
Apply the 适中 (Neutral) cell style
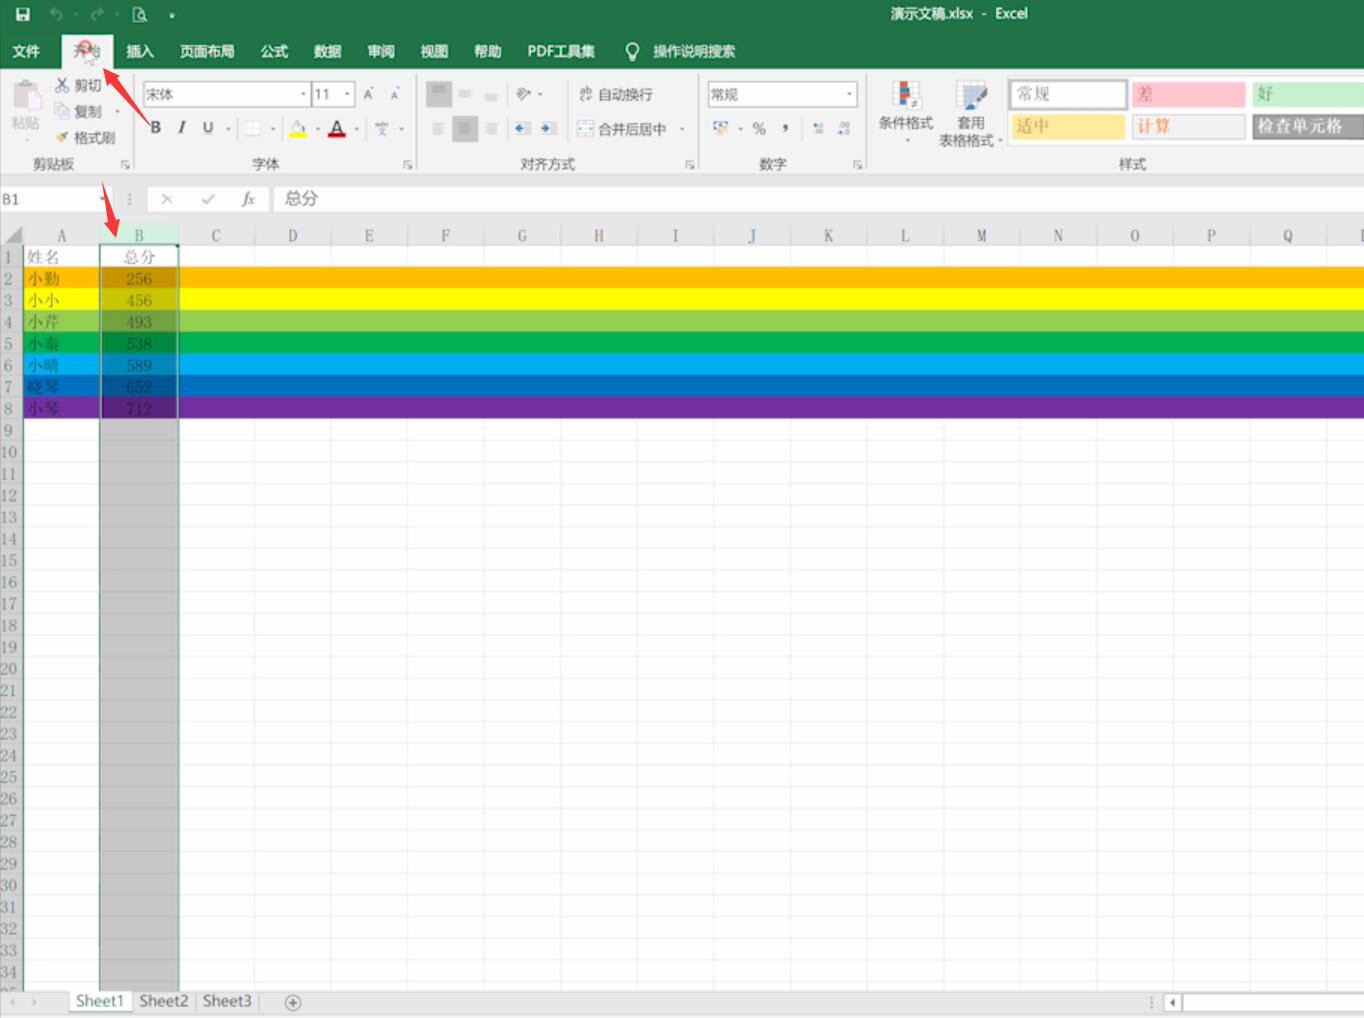(x=1068, y=126)
